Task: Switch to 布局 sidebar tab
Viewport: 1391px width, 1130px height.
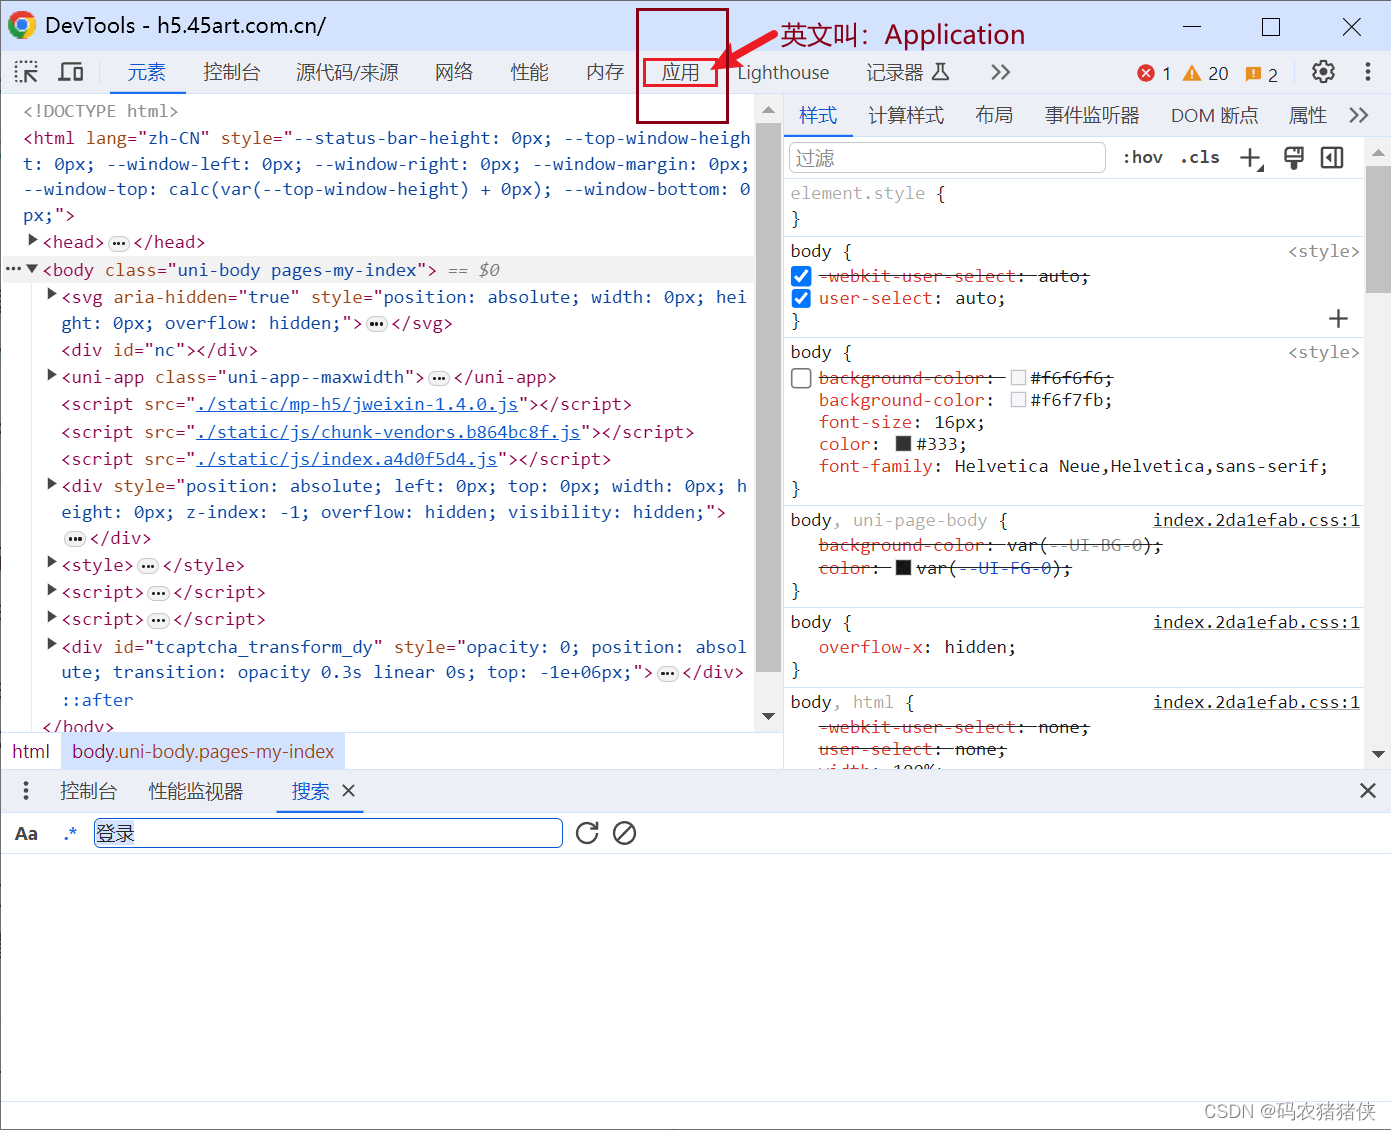Action: point(994,115)
